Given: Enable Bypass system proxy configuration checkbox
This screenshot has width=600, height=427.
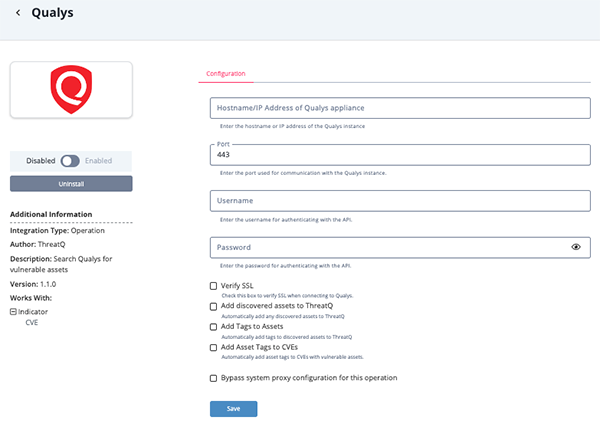Looking at the screenshot, I should 214,378.
